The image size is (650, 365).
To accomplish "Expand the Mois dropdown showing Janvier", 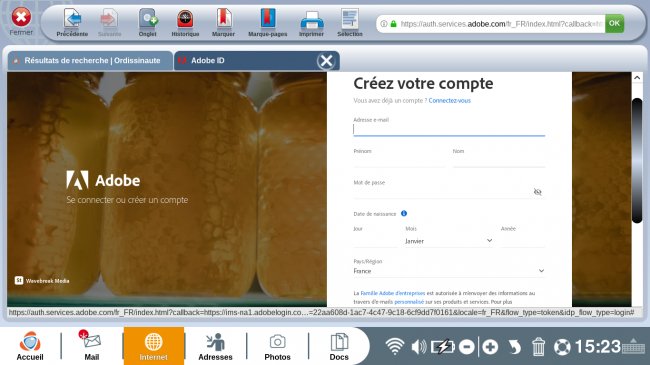I will click(x=449, y=241).
